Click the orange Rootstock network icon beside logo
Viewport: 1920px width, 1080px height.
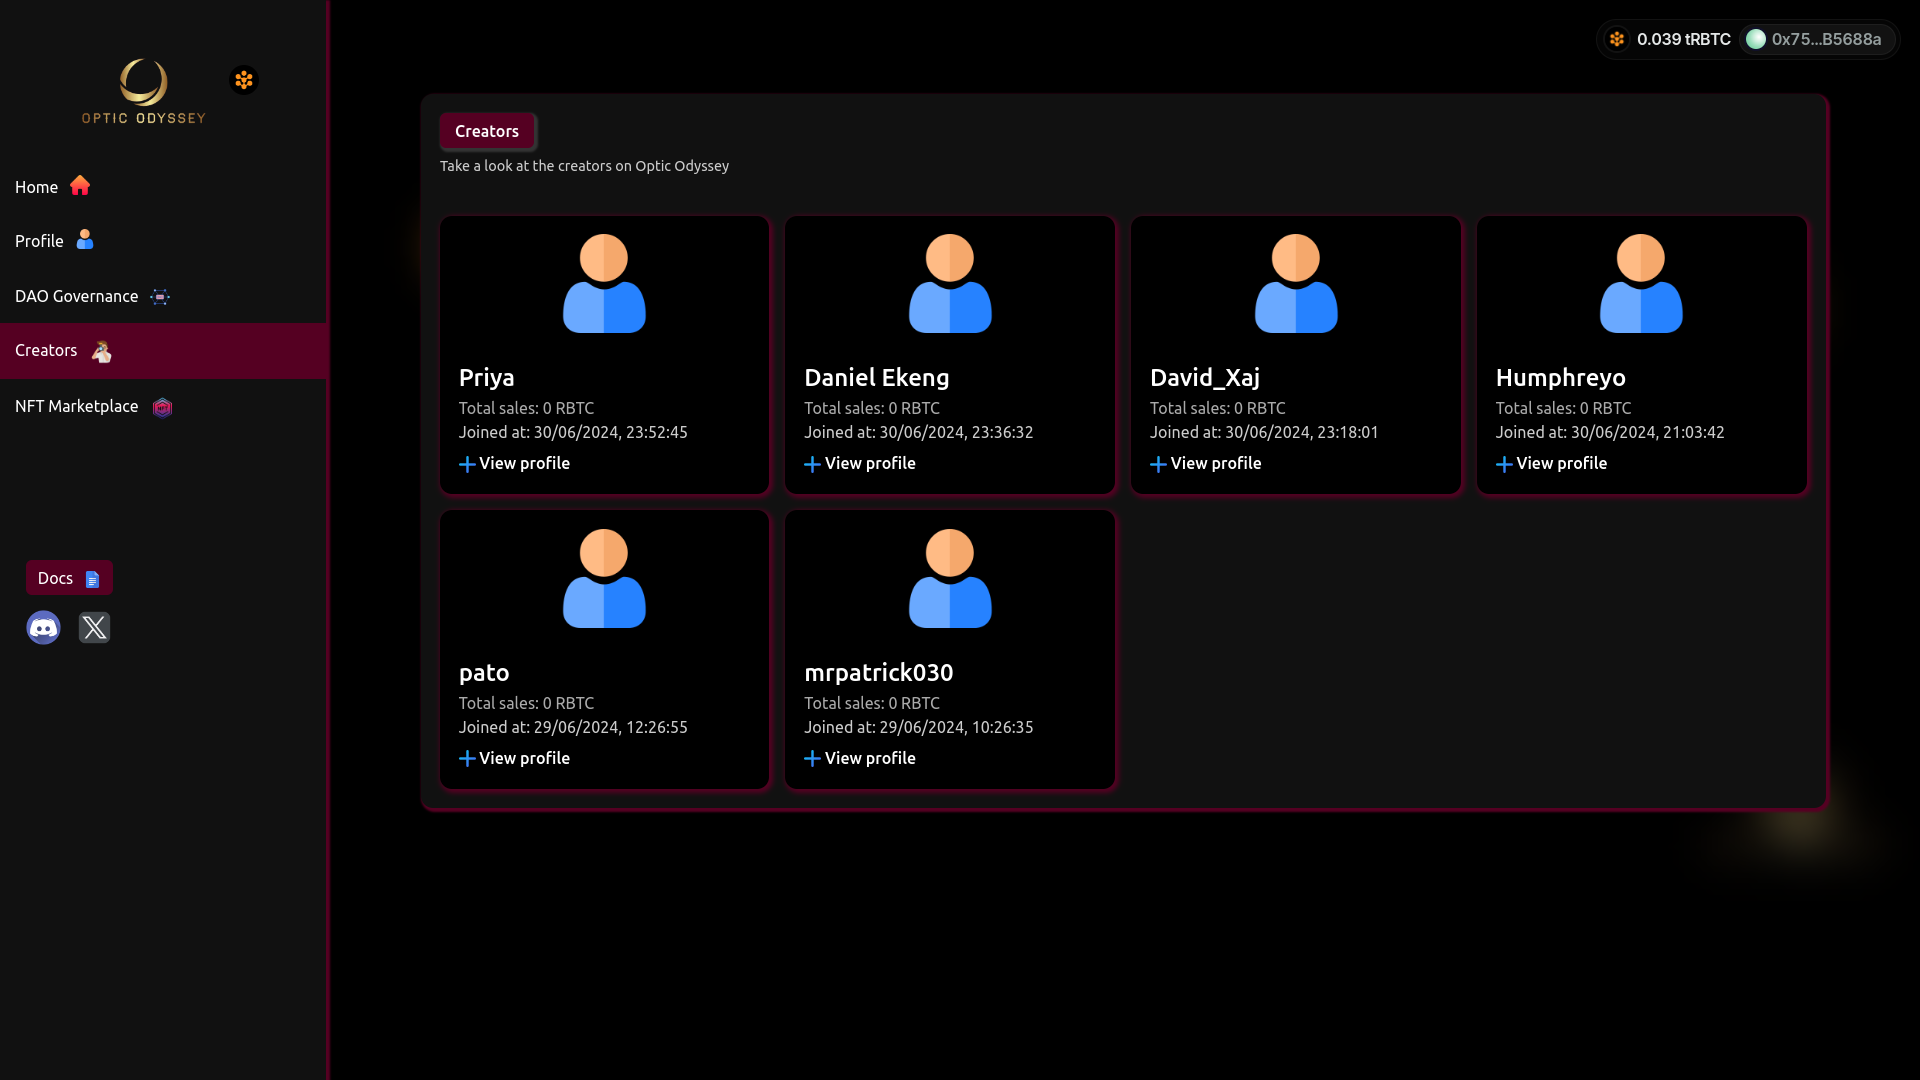click(244, 80)
